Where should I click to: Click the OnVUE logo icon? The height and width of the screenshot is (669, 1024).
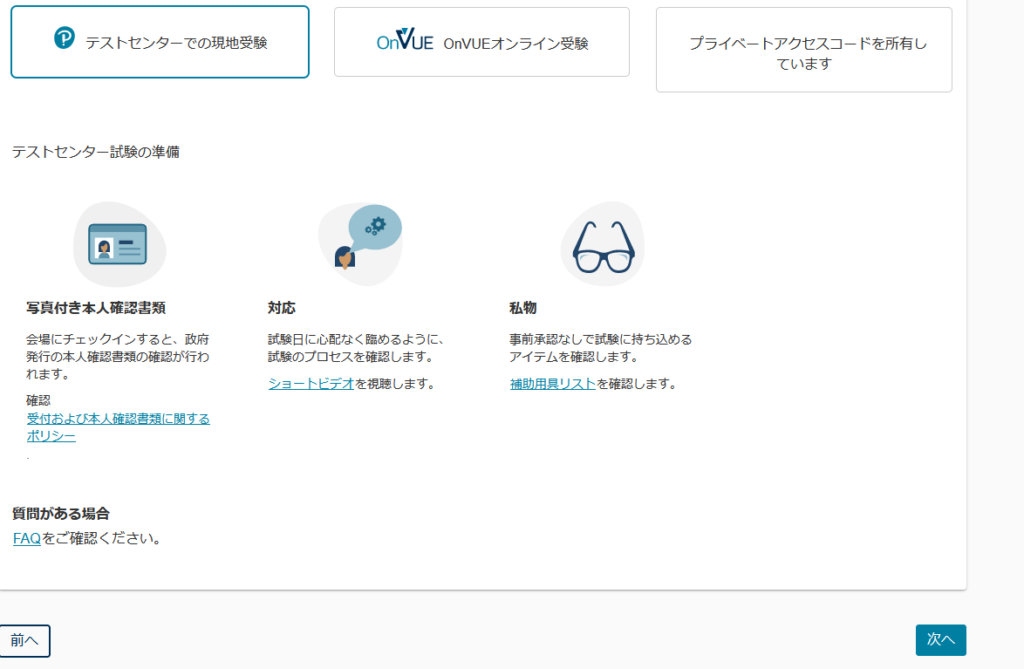(x=404, y=42)
